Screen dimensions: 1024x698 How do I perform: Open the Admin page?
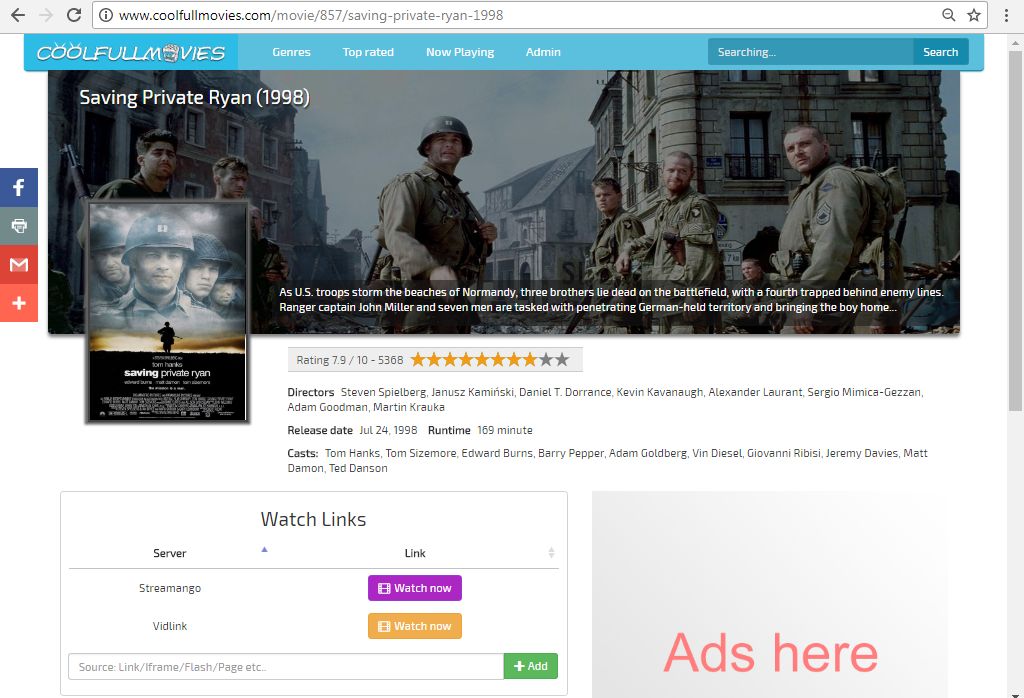543,52
